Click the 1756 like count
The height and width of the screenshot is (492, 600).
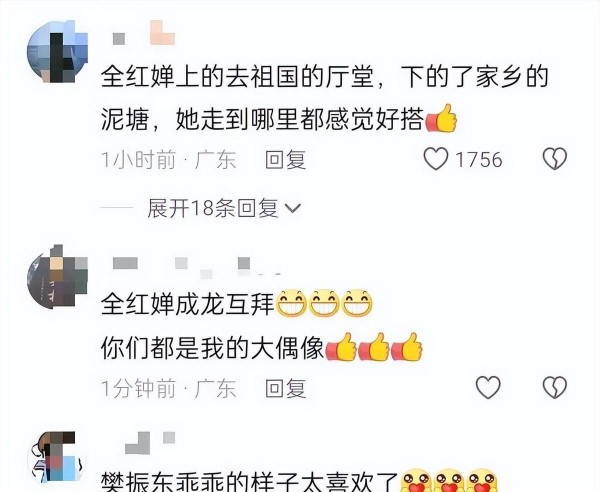tap(479, 160)
